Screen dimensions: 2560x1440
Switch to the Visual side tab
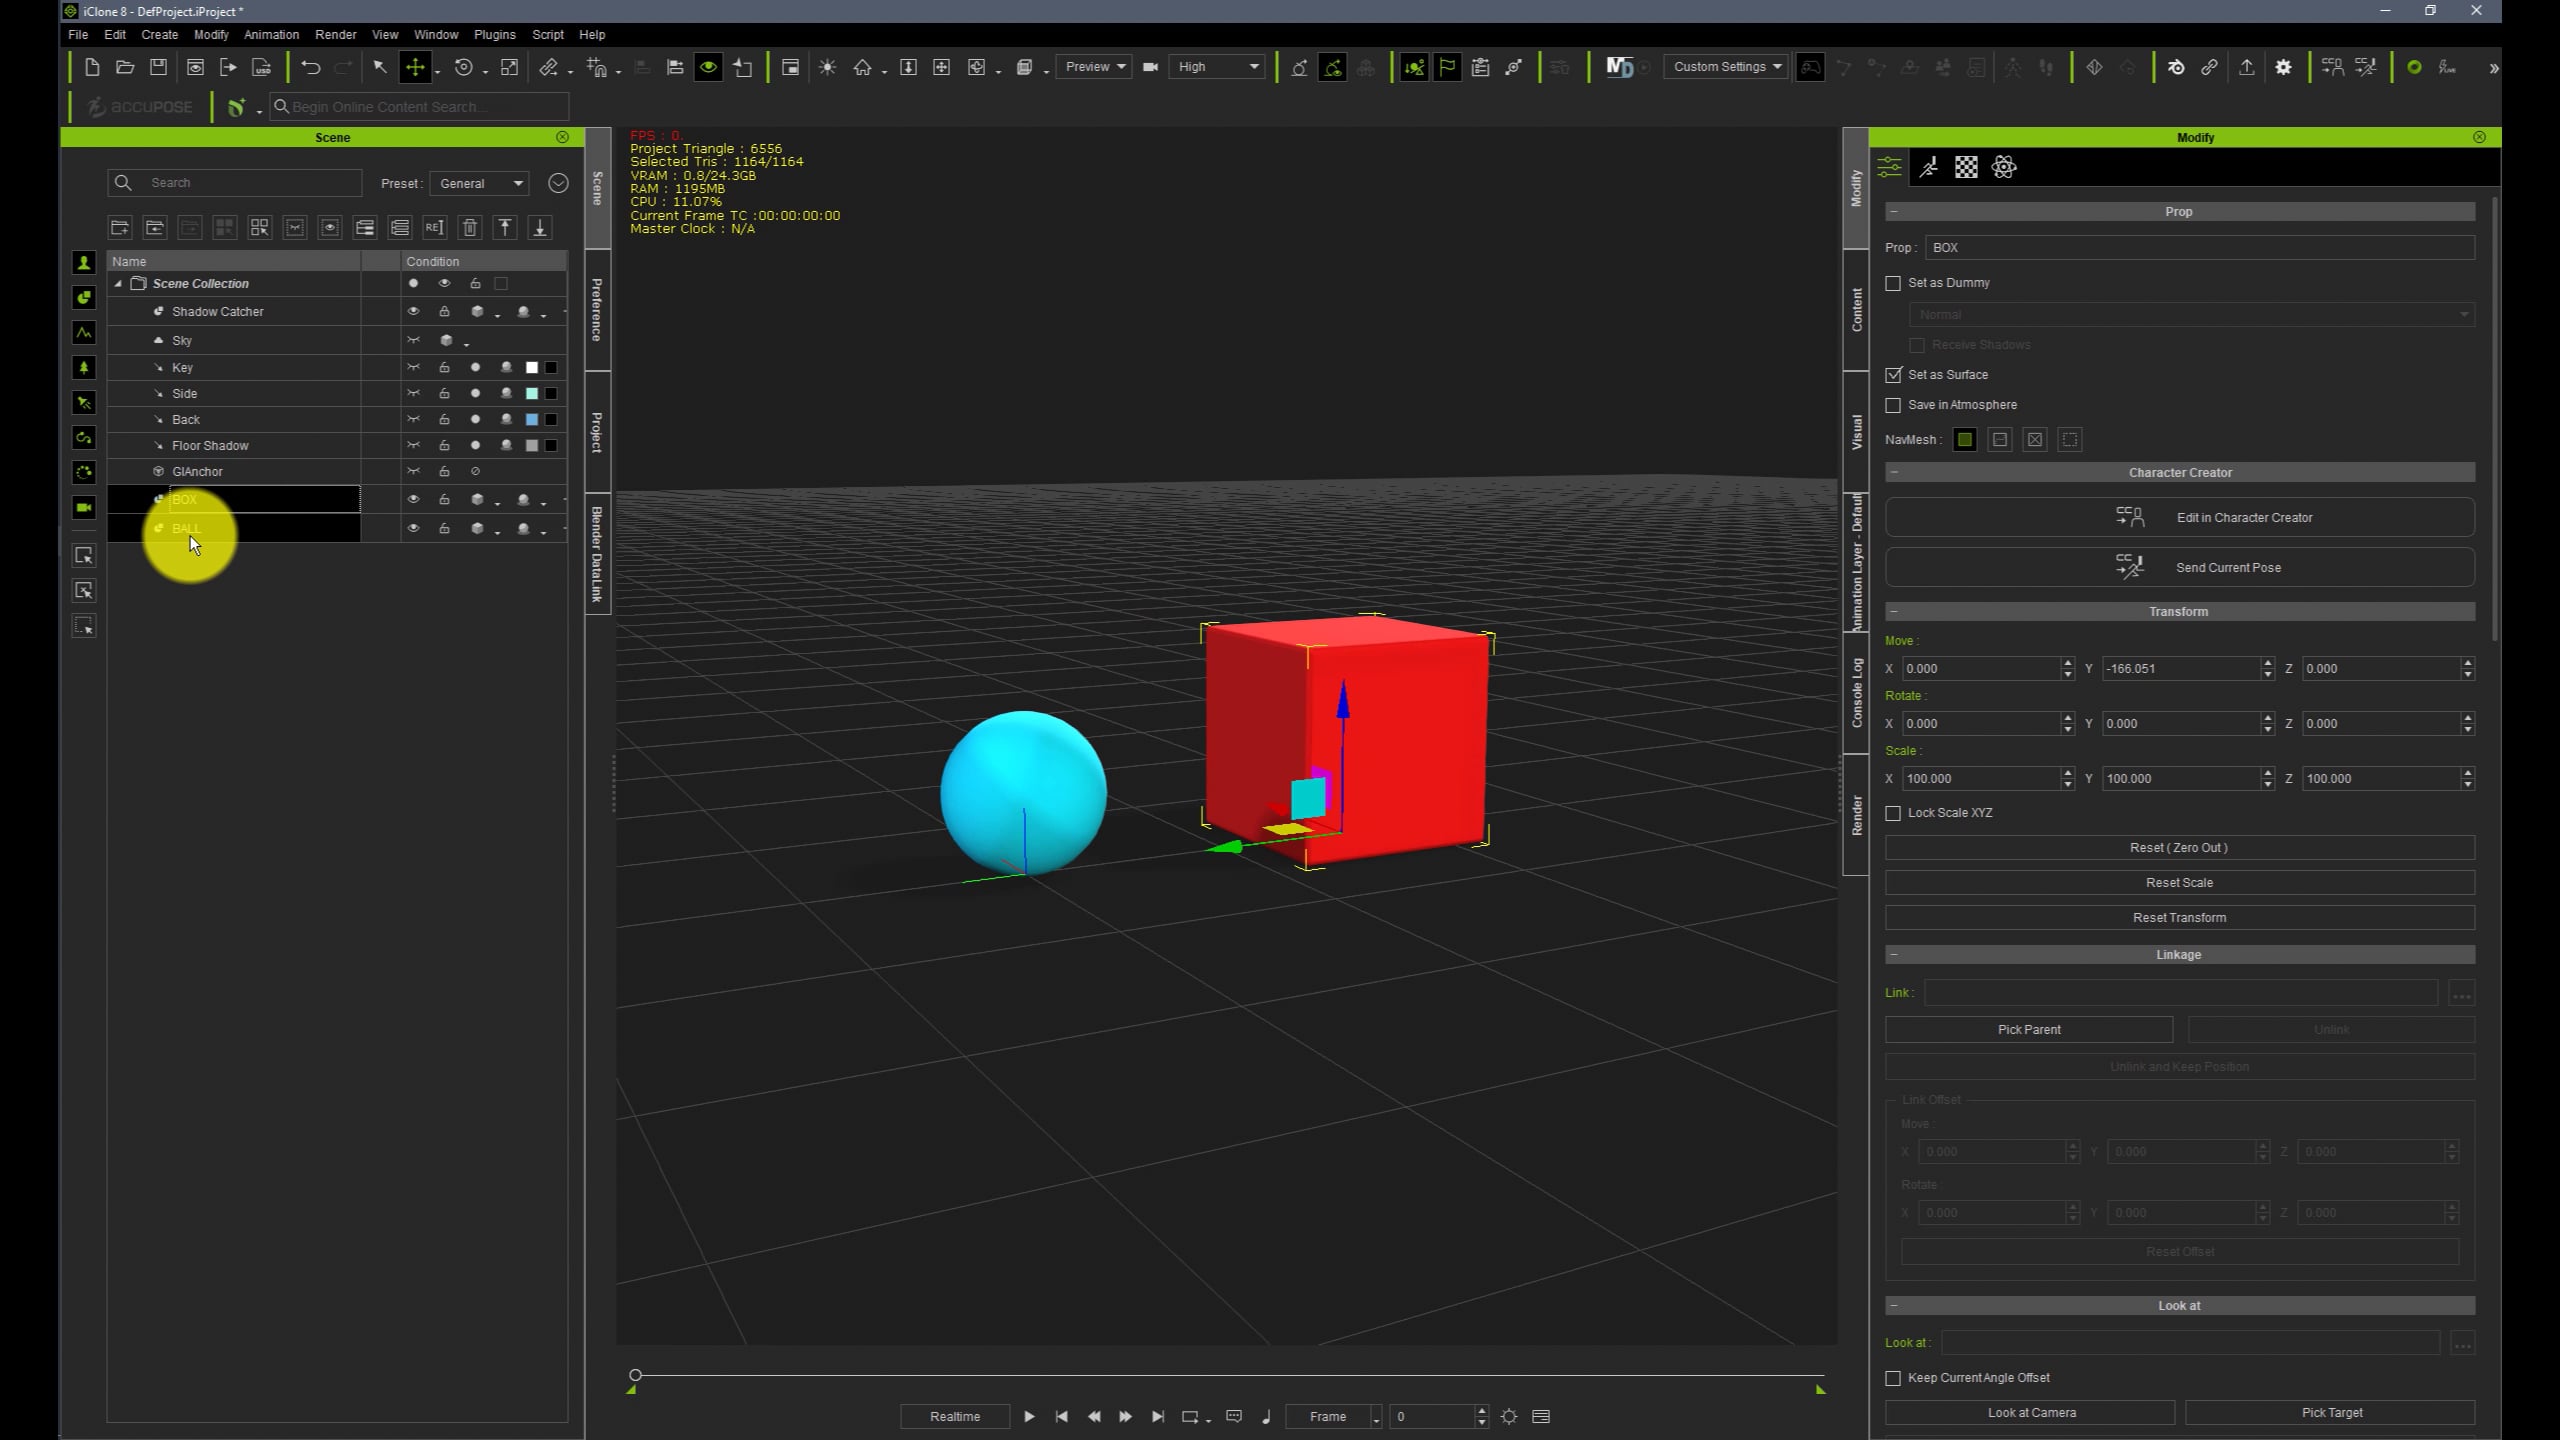click(1856, 432)
